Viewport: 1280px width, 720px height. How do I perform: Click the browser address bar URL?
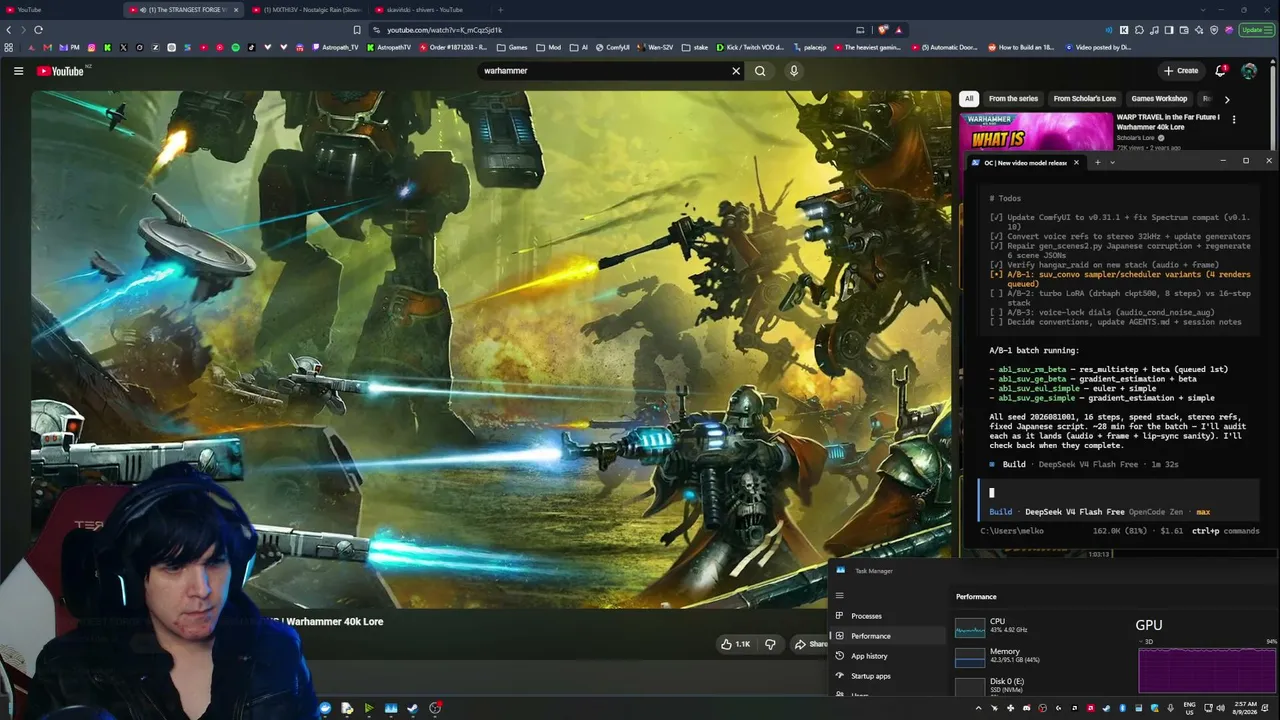coord(444,30)
